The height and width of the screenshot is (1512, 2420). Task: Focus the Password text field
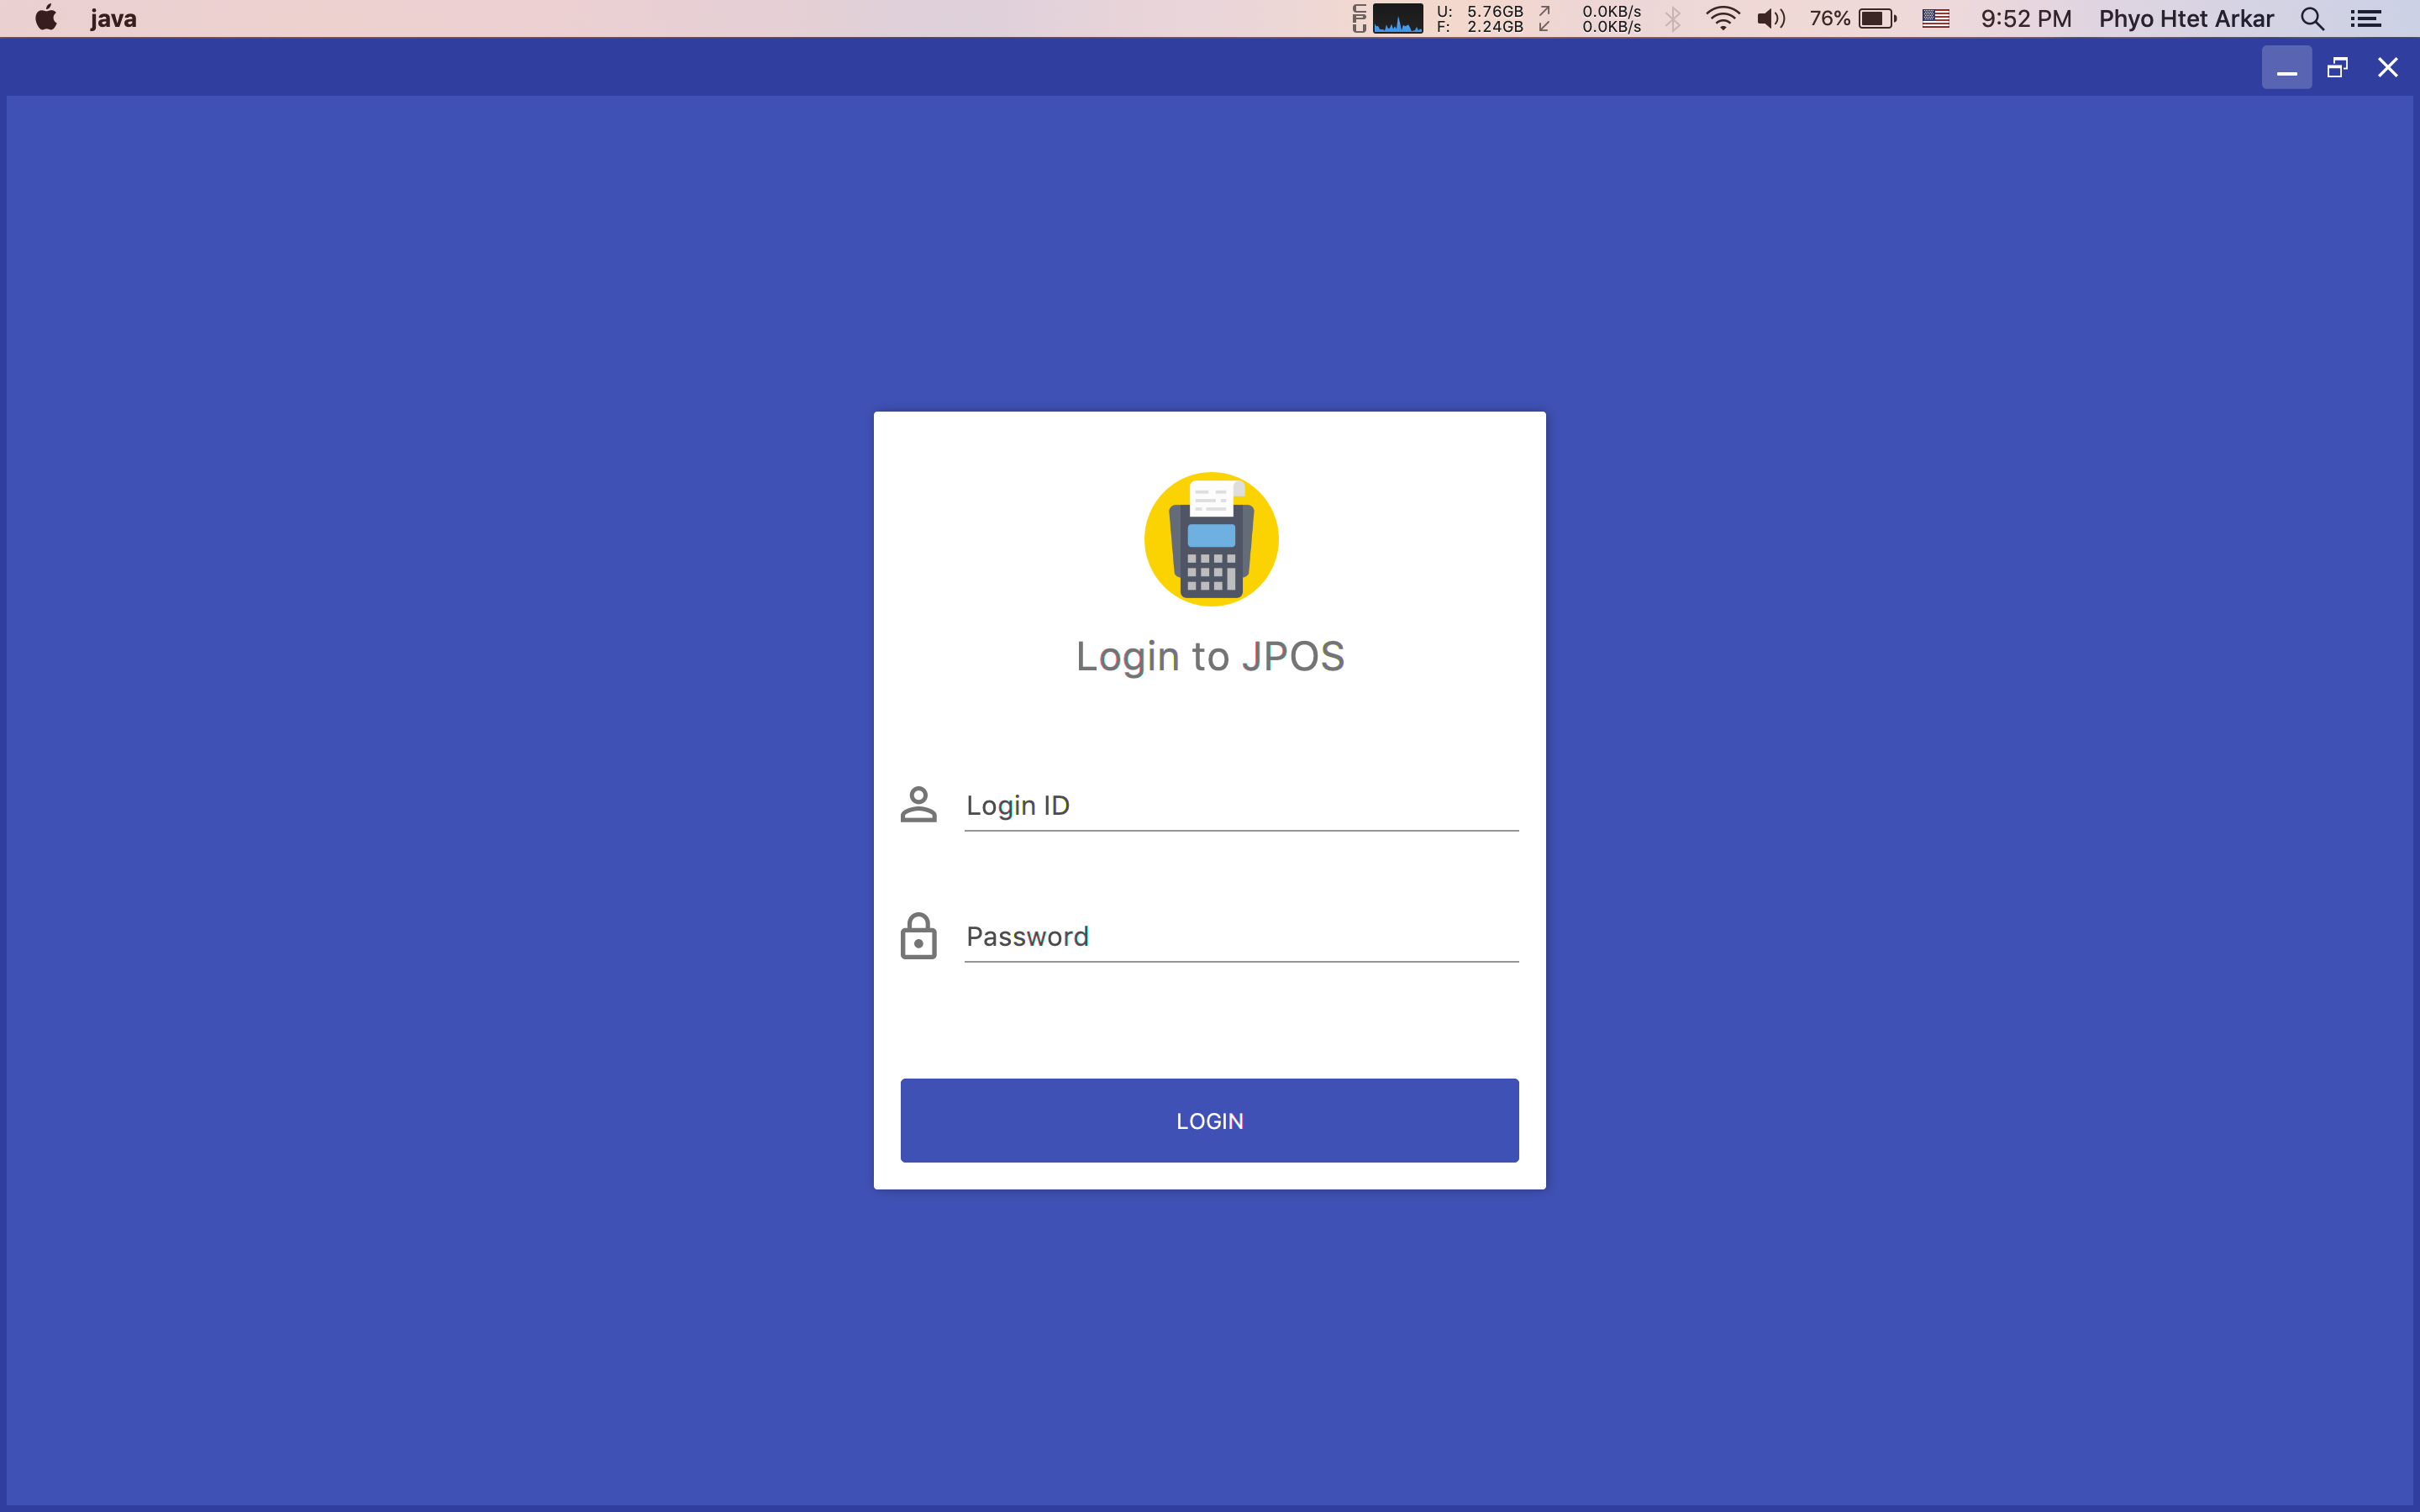1240,937
